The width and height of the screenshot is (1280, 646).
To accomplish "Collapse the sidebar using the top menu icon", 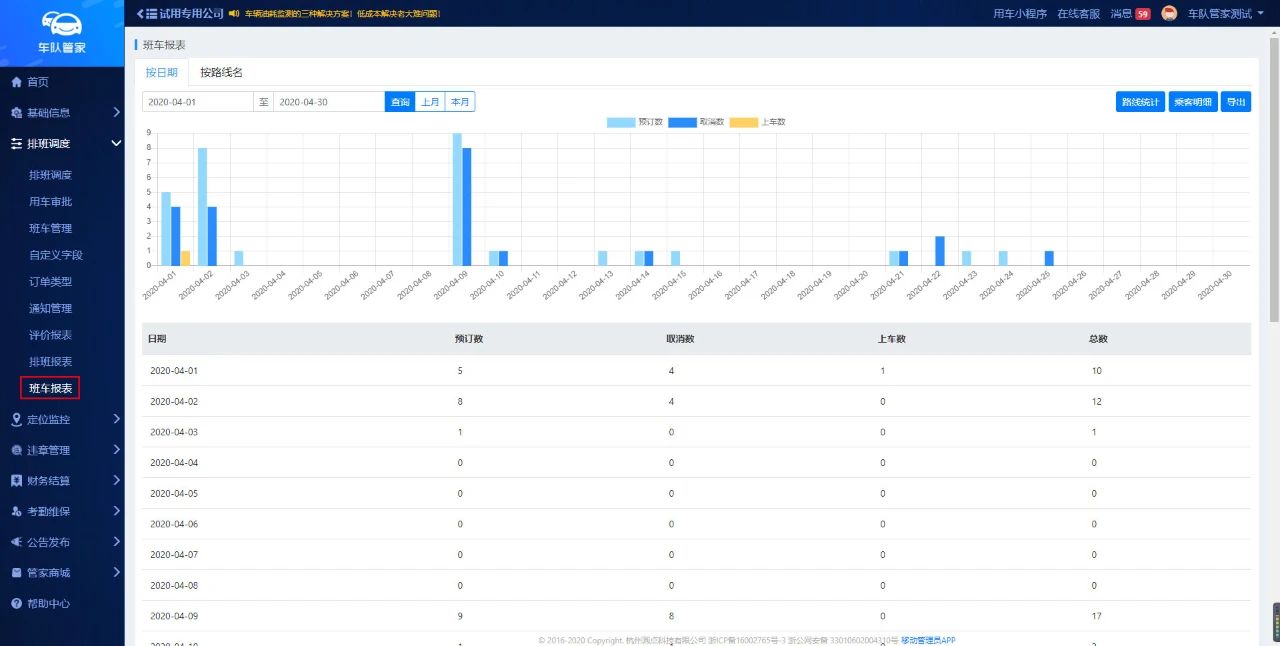I will 146,14.
